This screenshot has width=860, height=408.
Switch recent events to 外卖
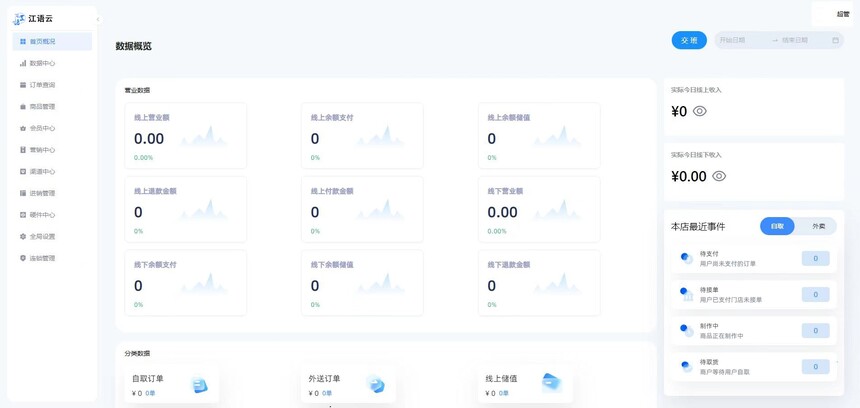pos(818,226)
